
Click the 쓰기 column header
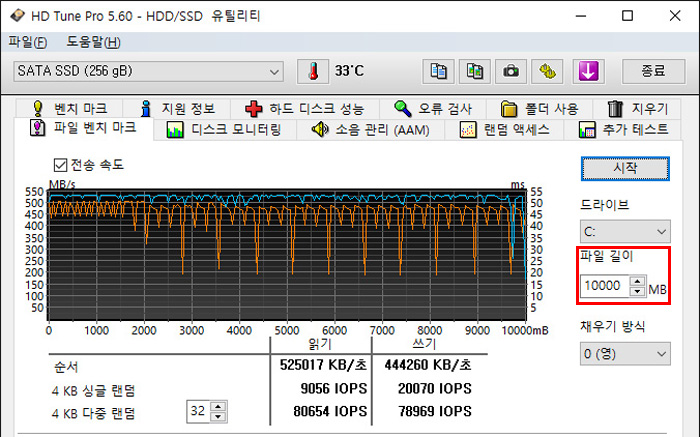[x=424, y=344]
